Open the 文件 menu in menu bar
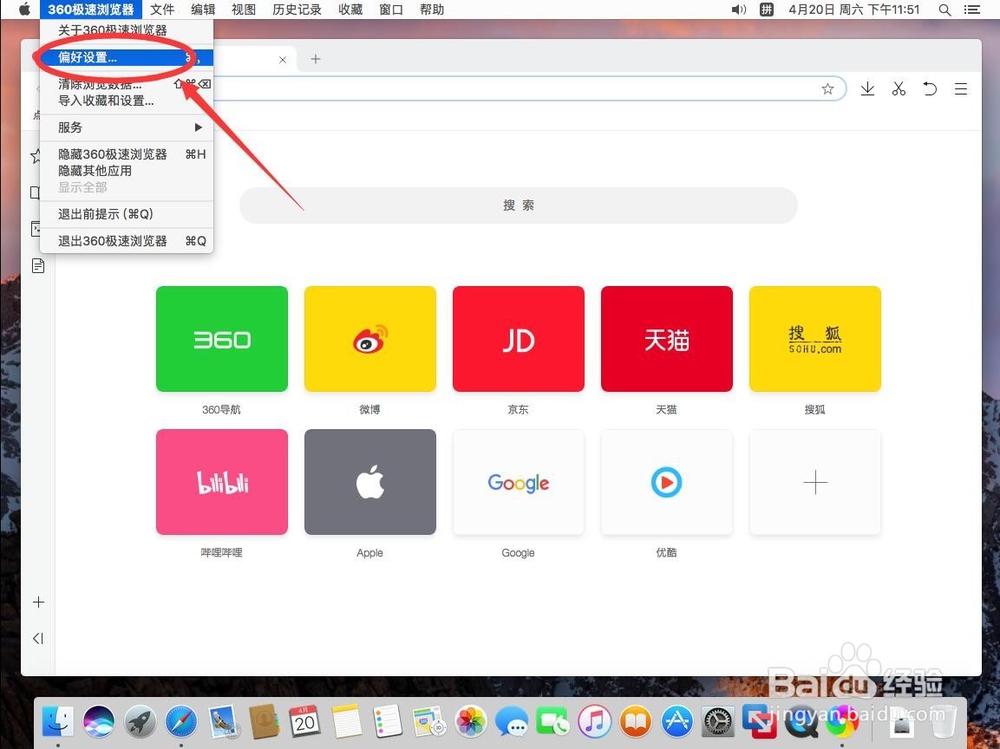The image size is (1000, 749). (x=162, y=10)
